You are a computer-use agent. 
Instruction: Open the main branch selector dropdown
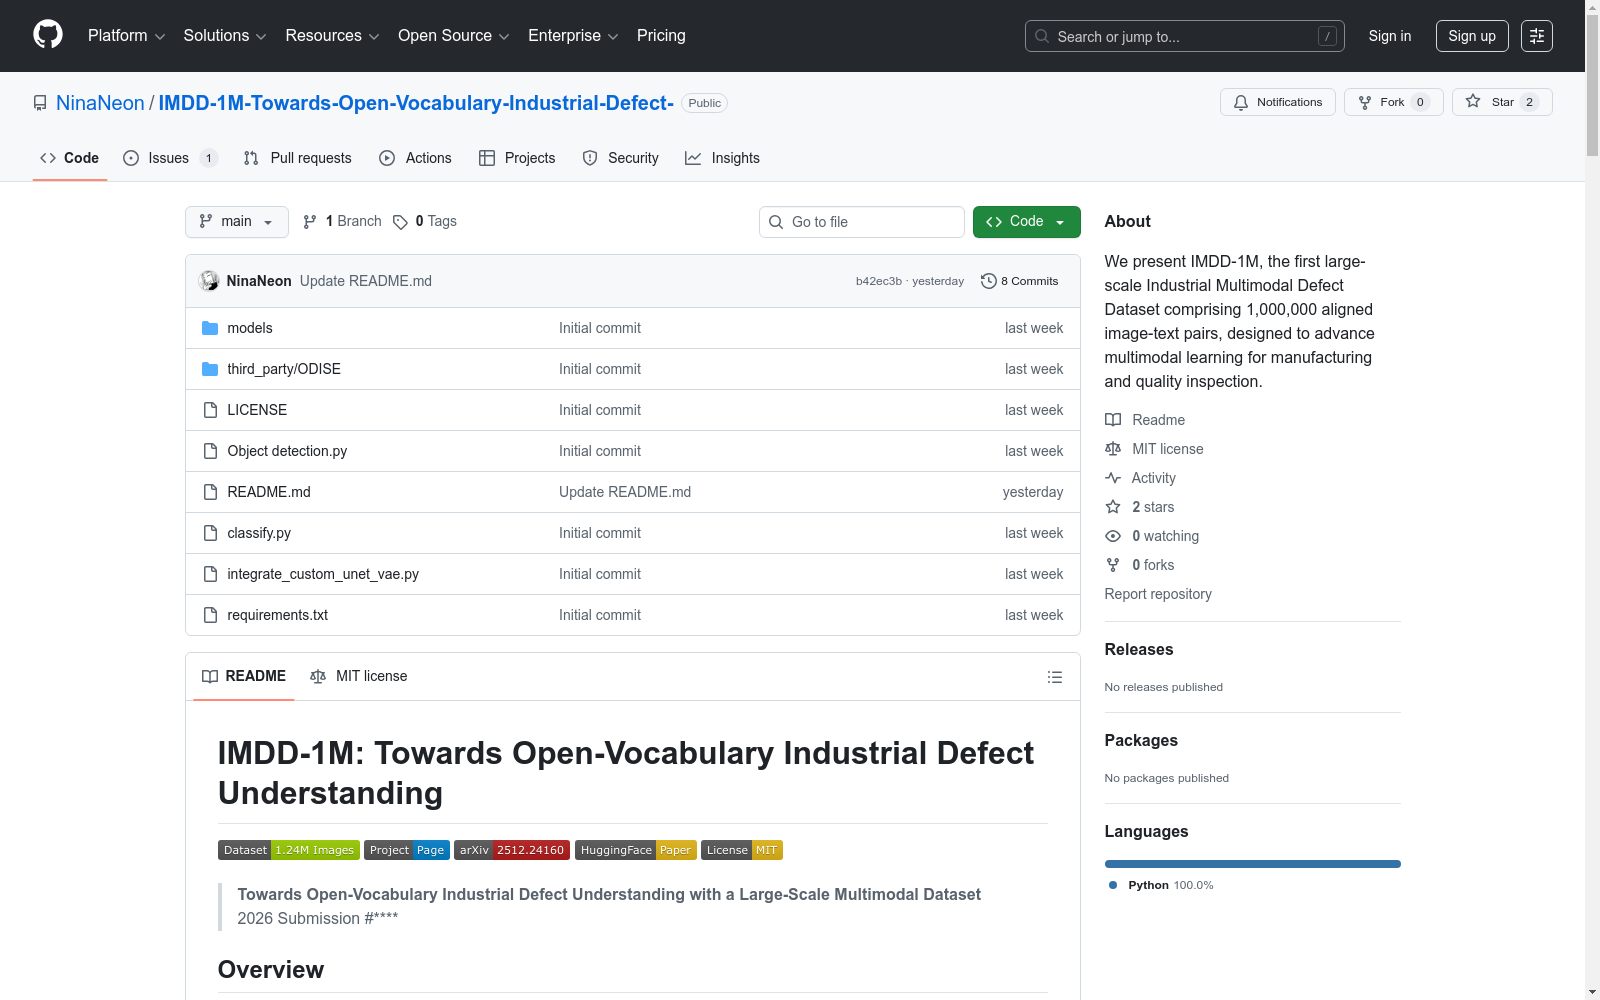(x=237, y=222)
